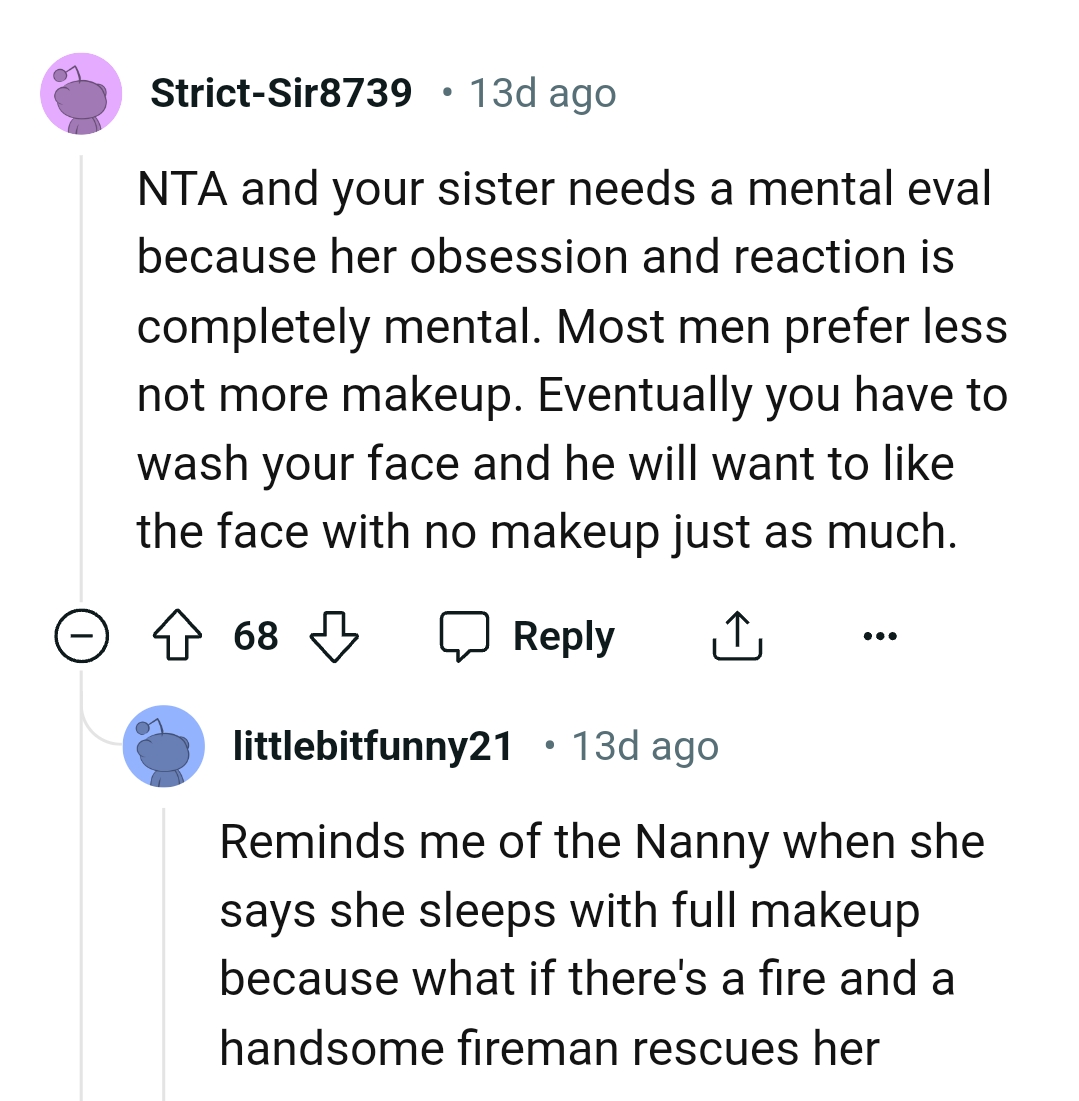Open Strict-Sir8739's profile via username

pos(280,92)
